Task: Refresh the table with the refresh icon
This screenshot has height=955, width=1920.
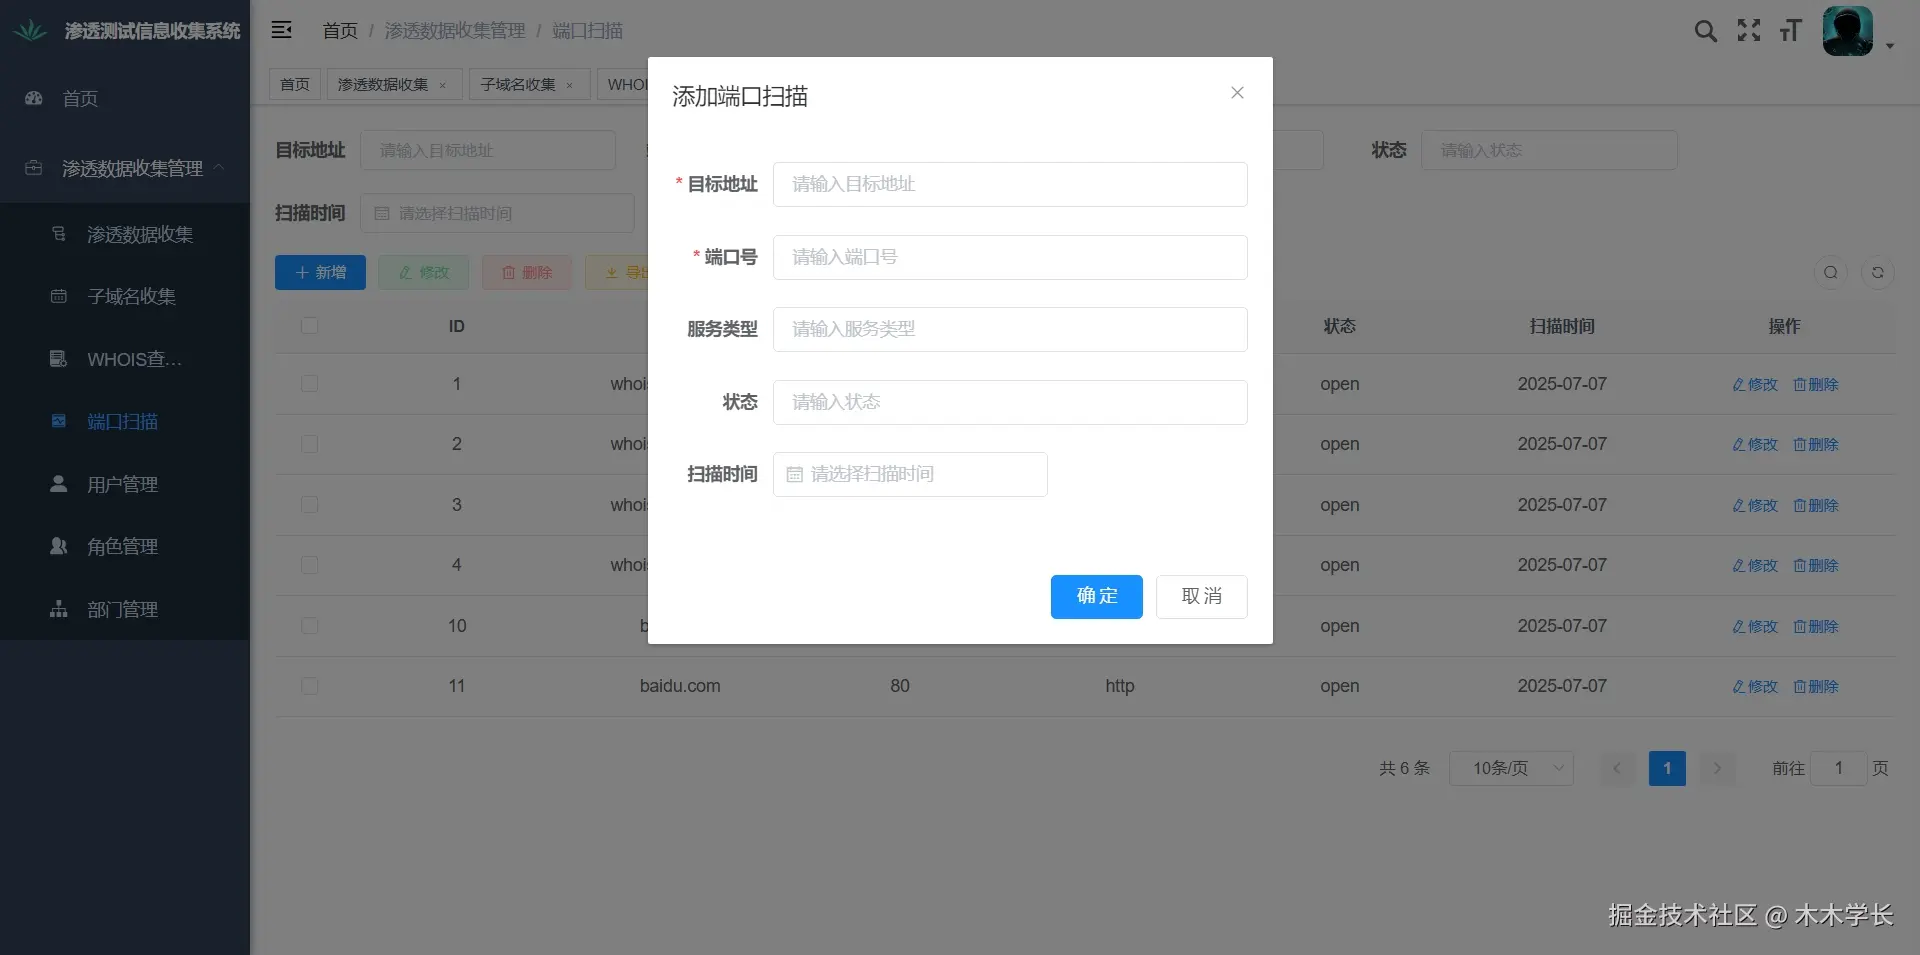Action: pos(1878,272)
